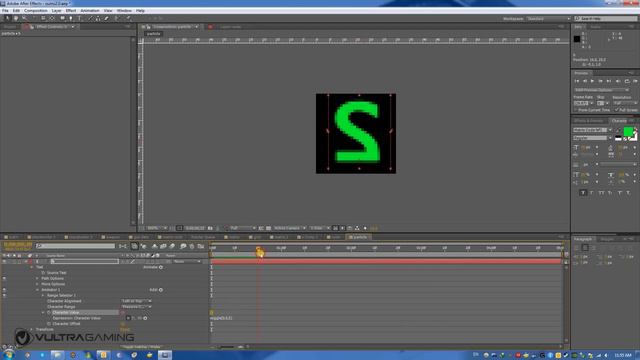
Task: Select the Hand tool
Action: click(16, 18)
